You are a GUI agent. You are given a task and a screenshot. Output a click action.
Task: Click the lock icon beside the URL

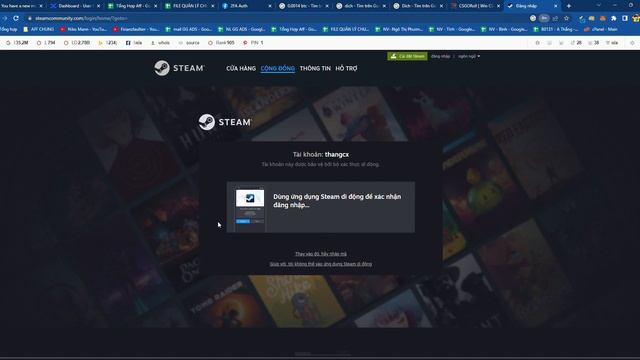tap(29, 18)
